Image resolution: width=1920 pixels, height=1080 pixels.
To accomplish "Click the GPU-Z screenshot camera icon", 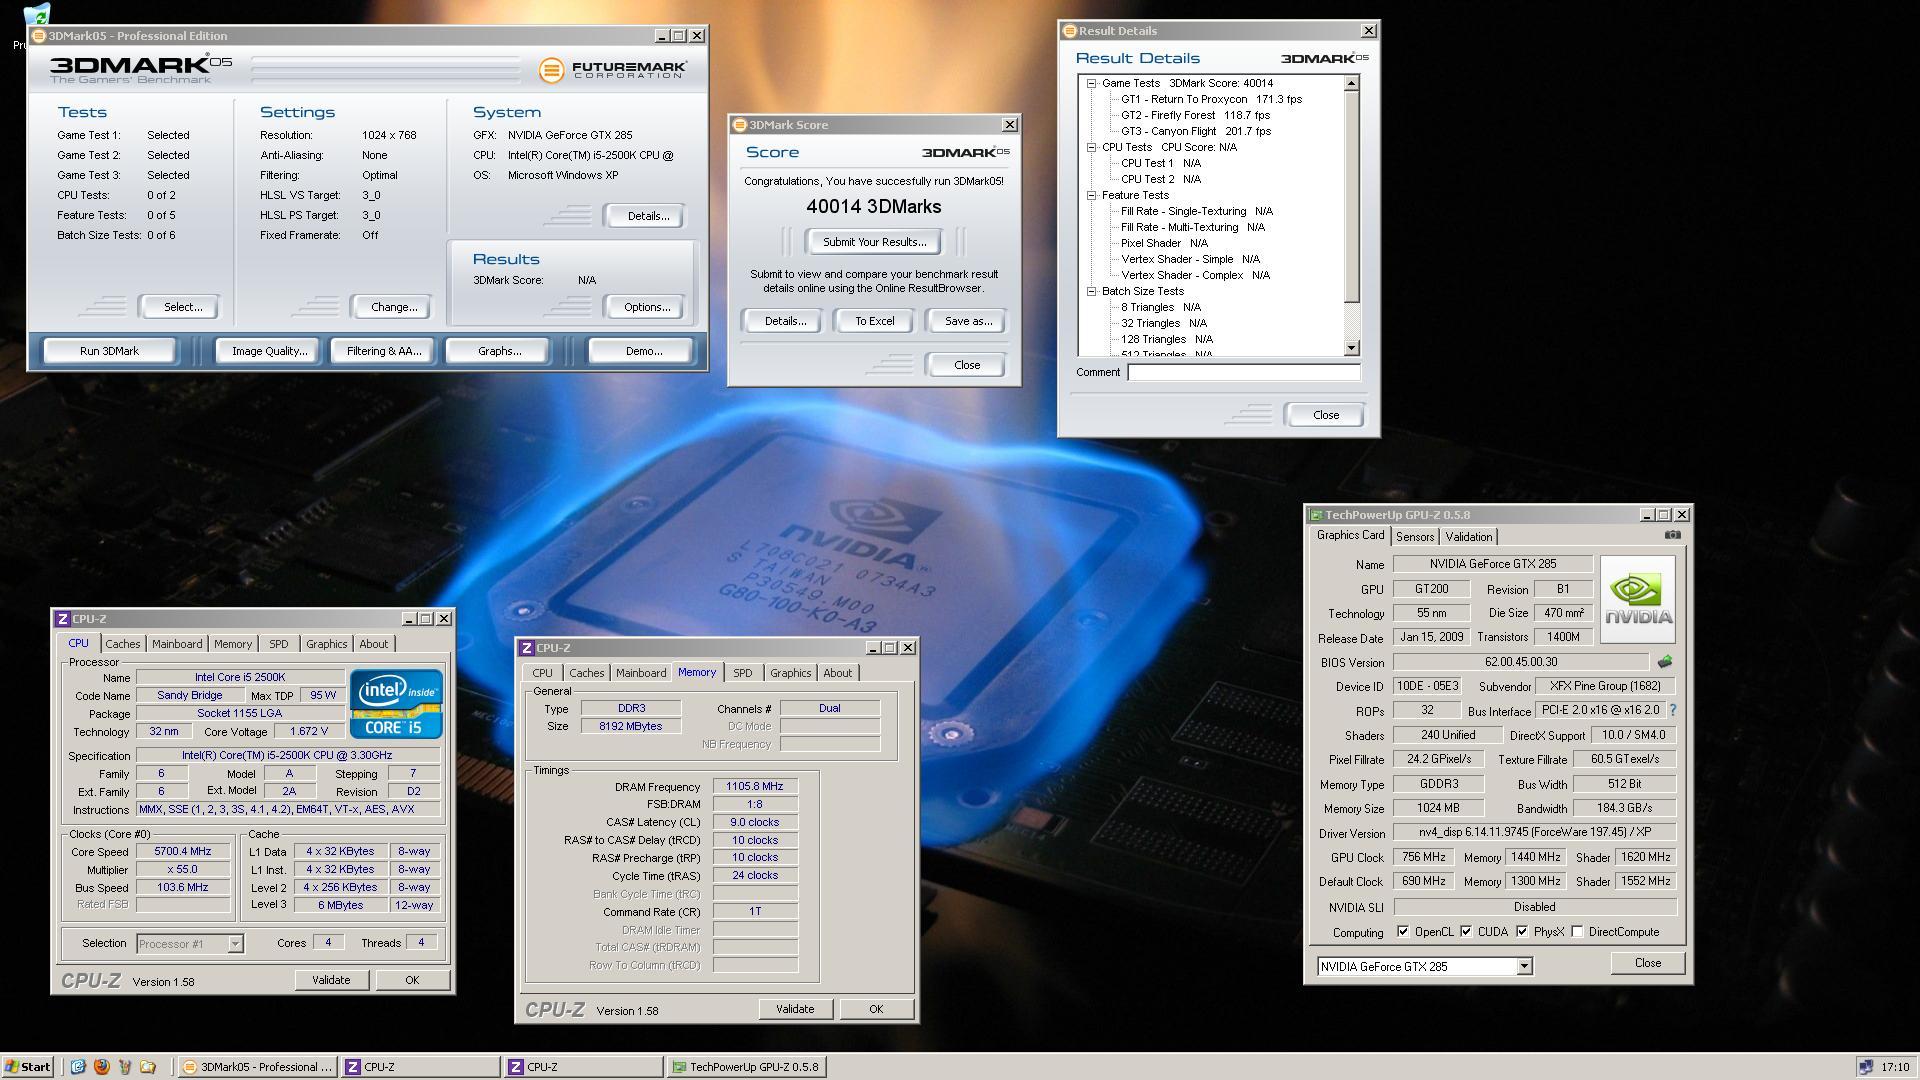I will click(1672, 535).
